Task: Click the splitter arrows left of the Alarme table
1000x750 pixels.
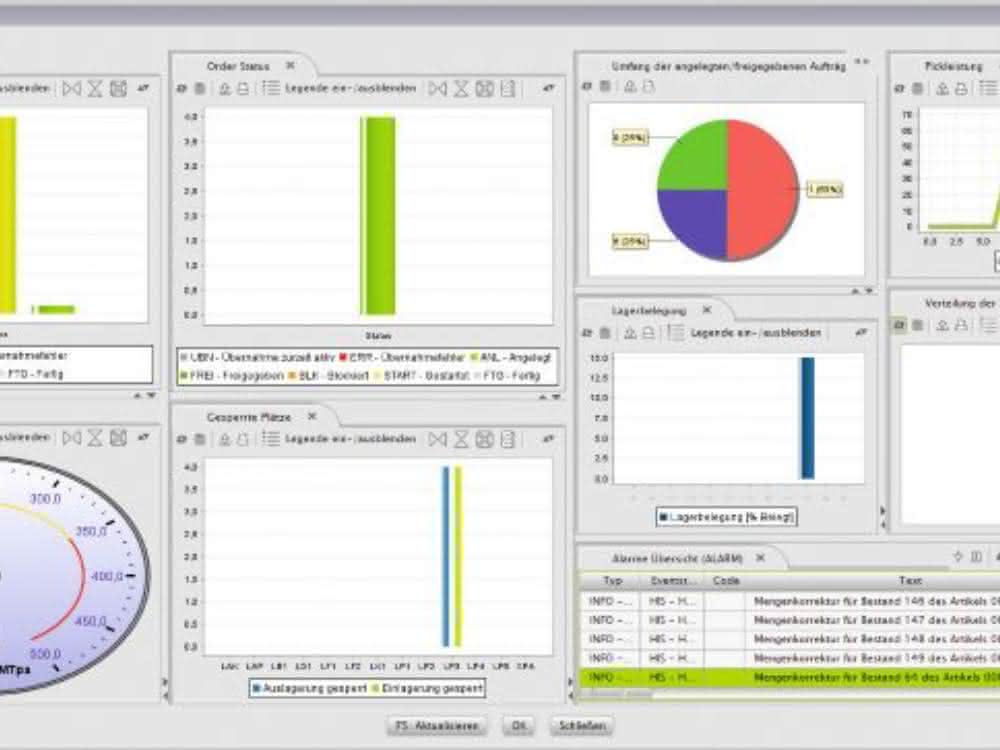Action: (x=571, y=689)
